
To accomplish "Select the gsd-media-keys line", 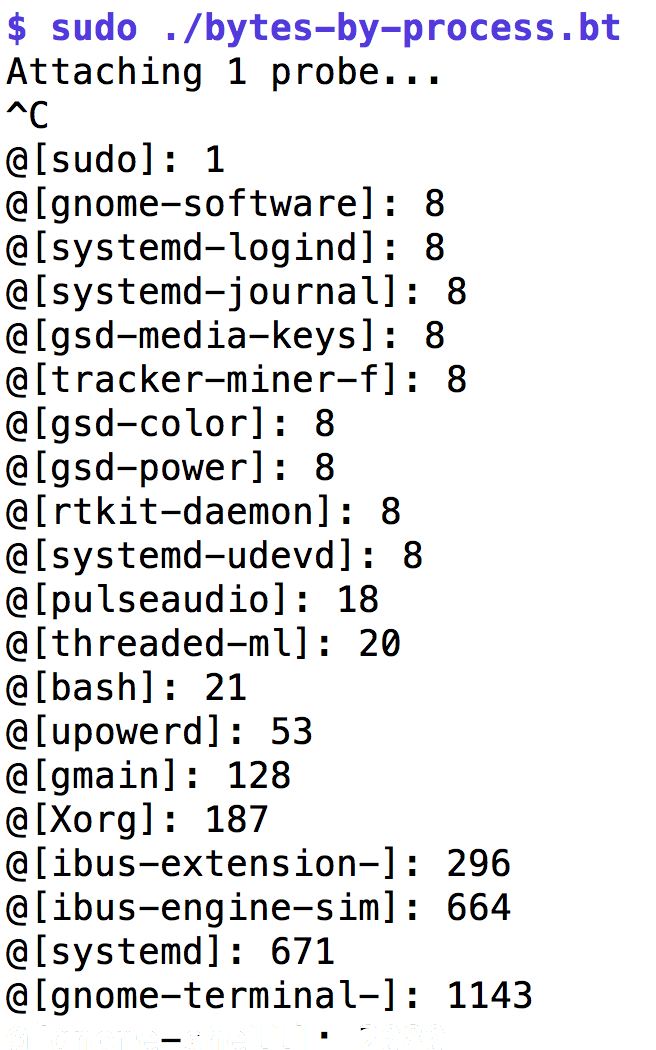I will click(x=225, y=336).
